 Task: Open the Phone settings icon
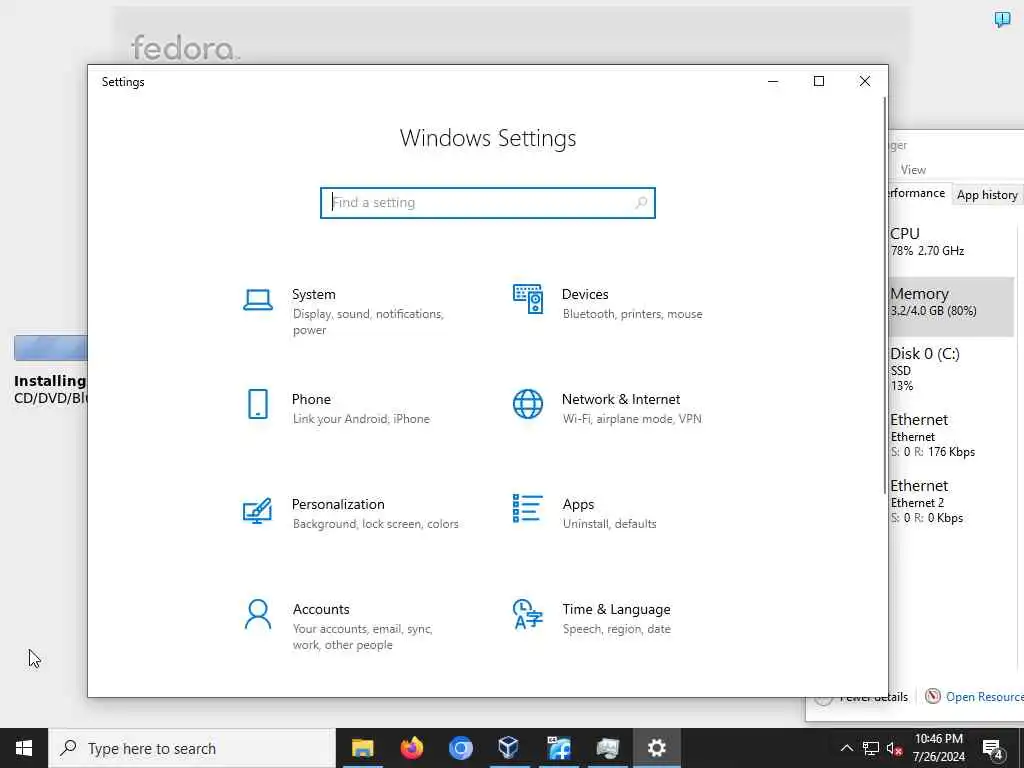(258, 404)
